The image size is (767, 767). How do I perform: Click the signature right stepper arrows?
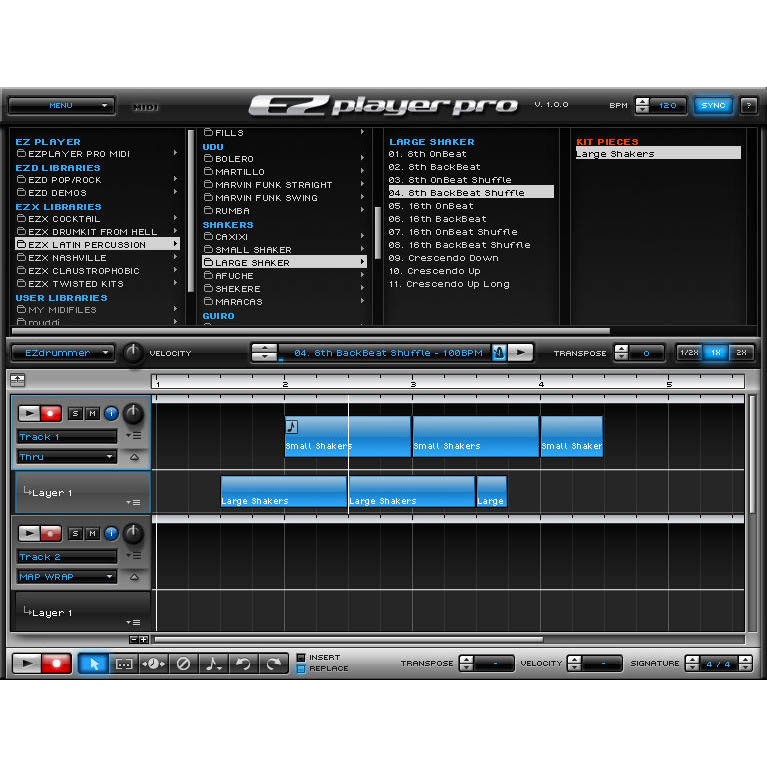click(x=745, y=663)
